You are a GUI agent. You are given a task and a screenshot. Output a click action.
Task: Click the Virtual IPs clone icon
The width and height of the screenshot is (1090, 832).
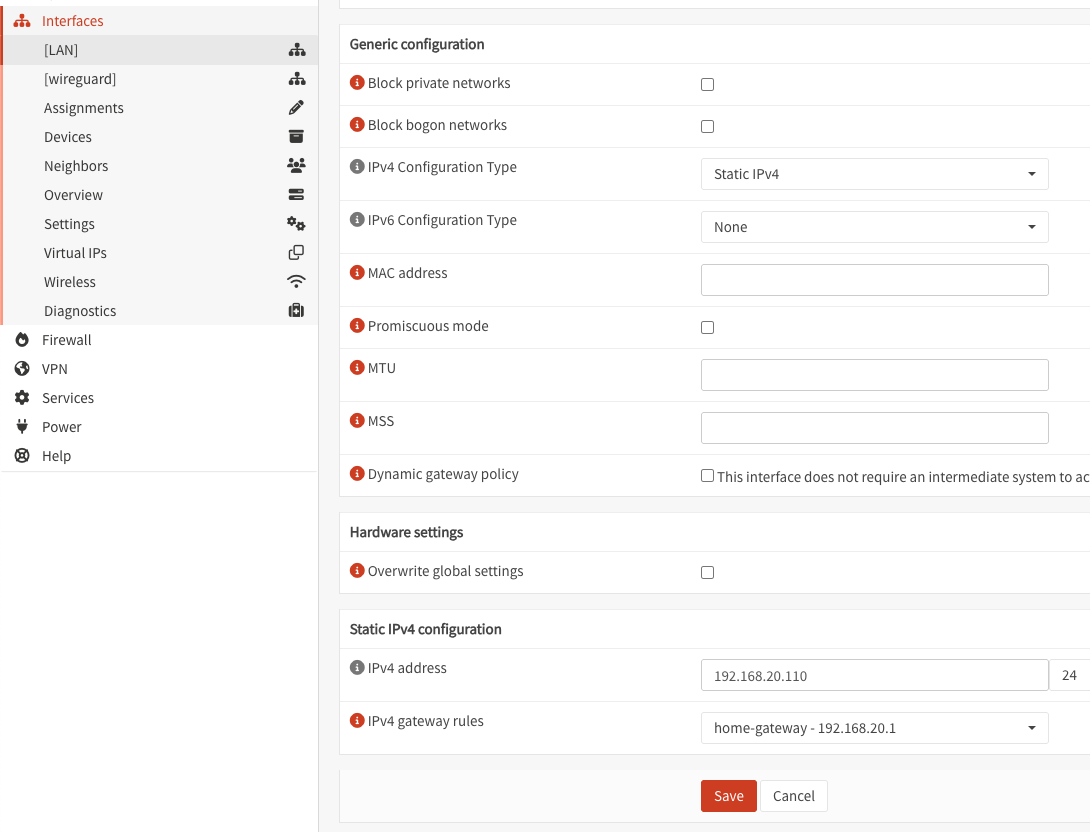[296, 253]
